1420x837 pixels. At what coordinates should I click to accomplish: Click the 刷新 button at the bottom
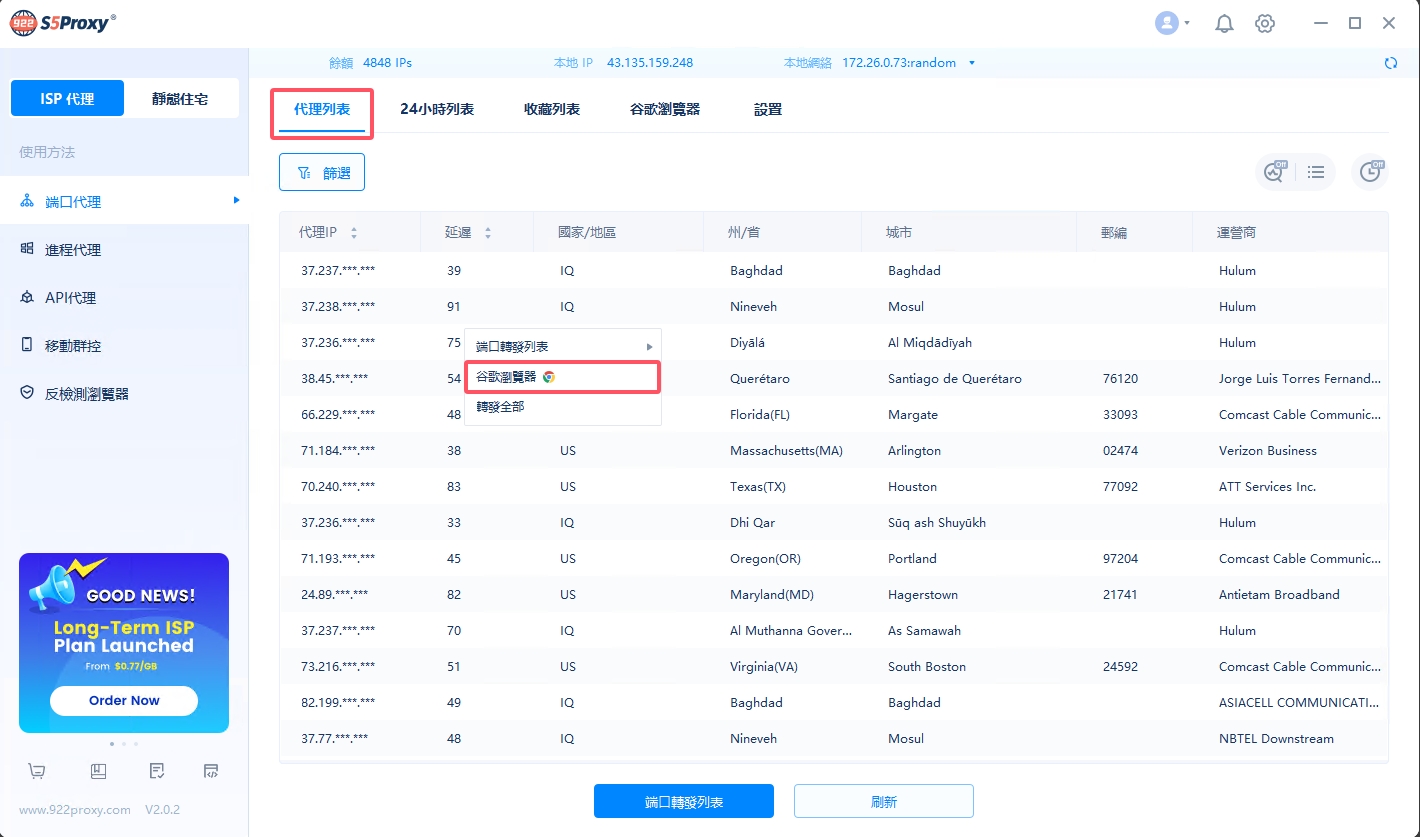coord(883,802)
